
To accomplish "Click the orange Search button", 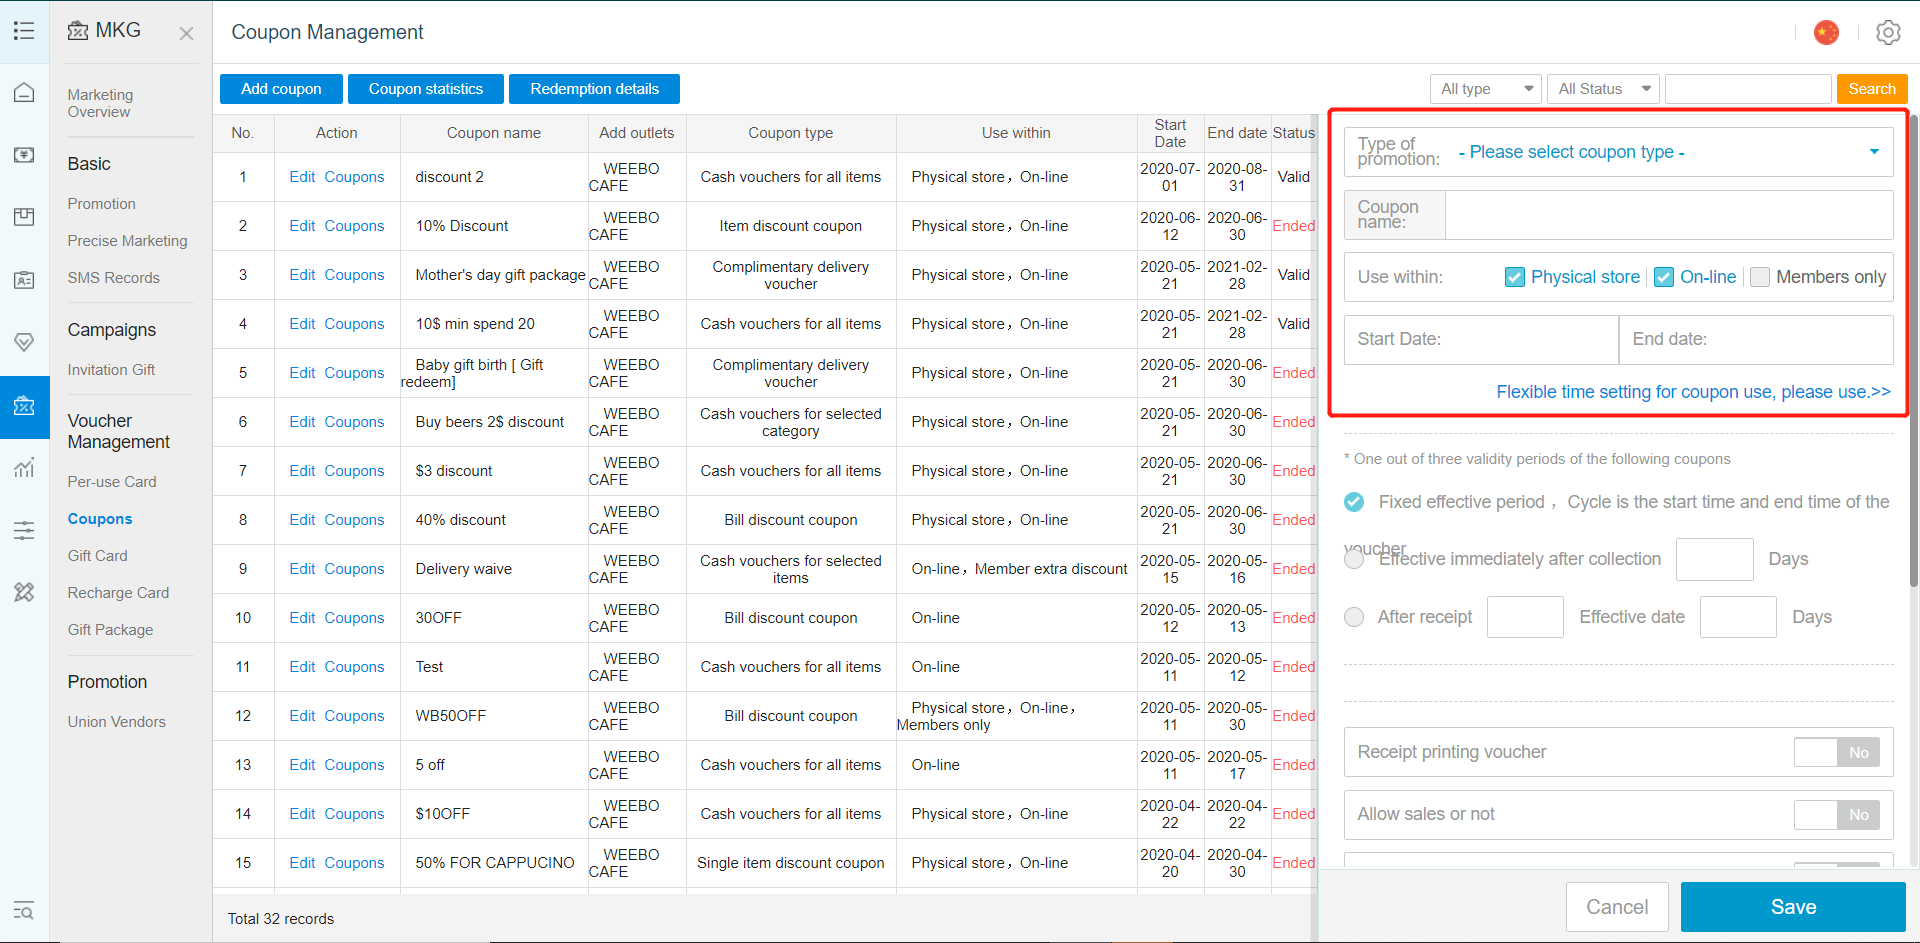I will (x=1872, y=89).
